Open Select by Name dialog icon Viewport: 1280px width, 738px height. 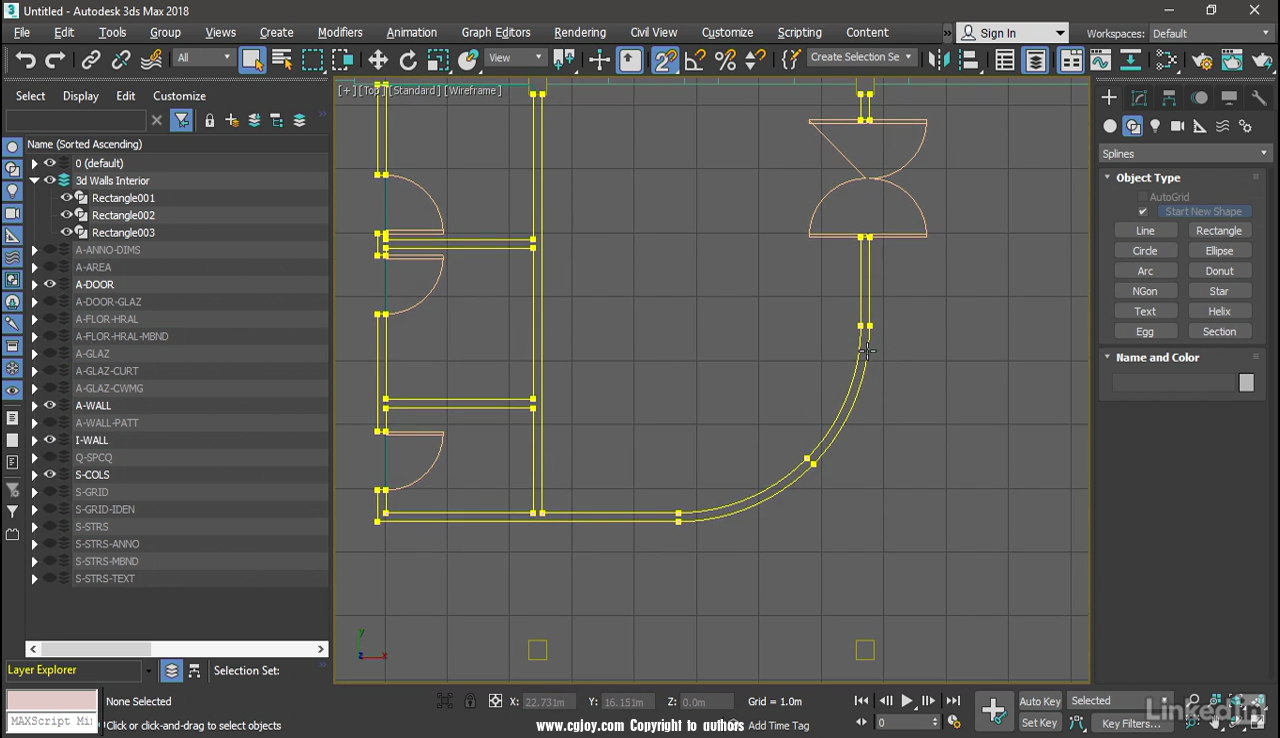pos(282,59)
